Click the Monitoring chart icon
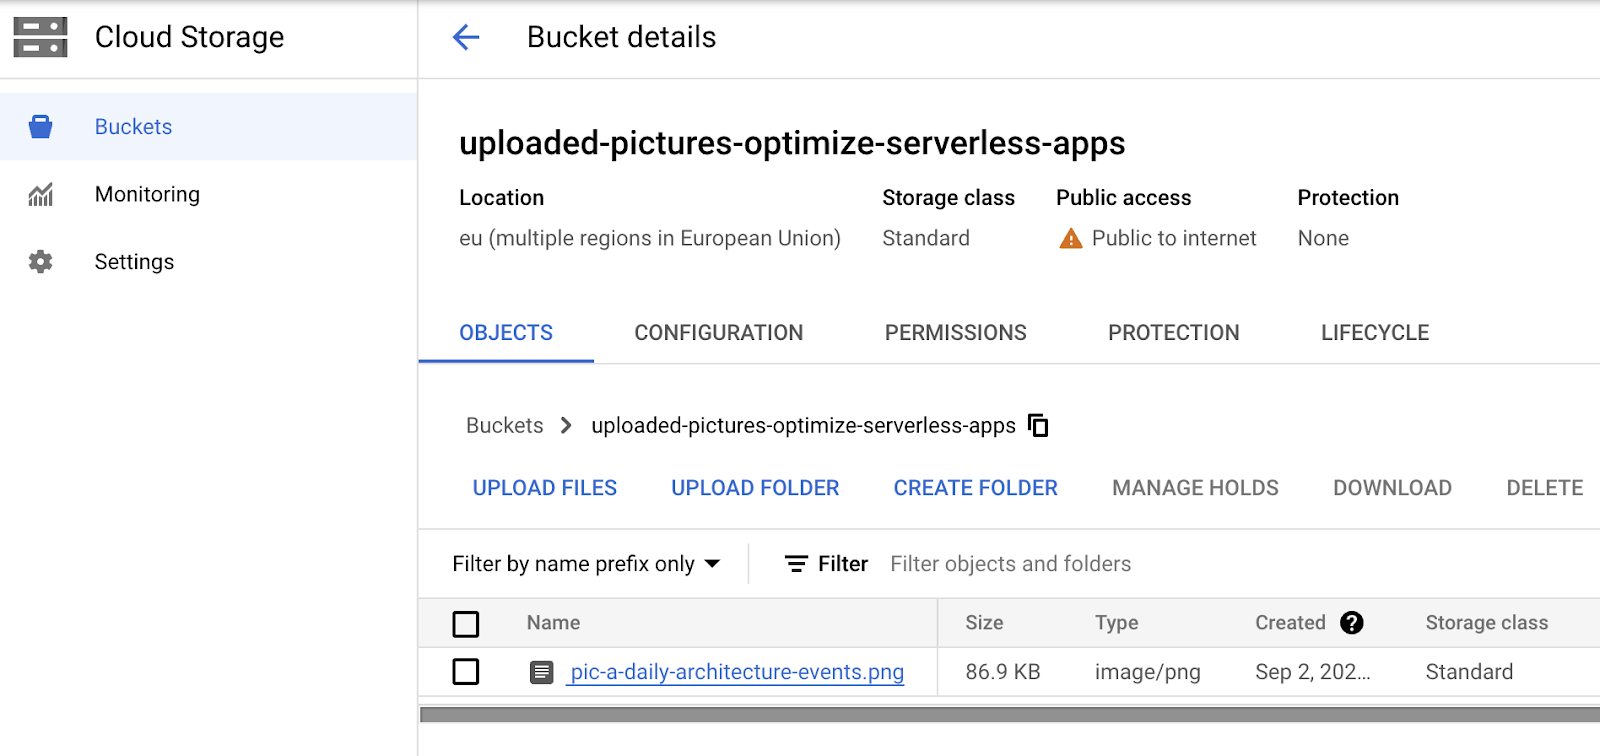 (40, 195)
